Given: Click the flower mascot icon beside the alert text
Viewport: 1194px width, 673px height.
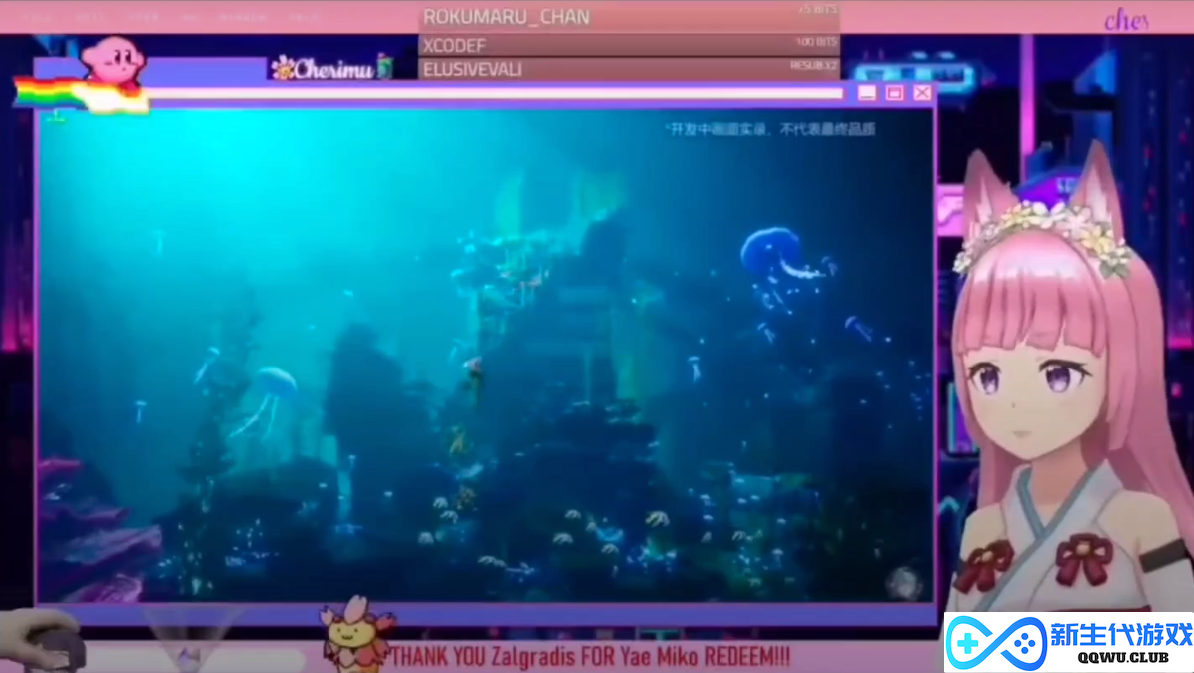Looking at the screenshot, I should tap(356, 636).
